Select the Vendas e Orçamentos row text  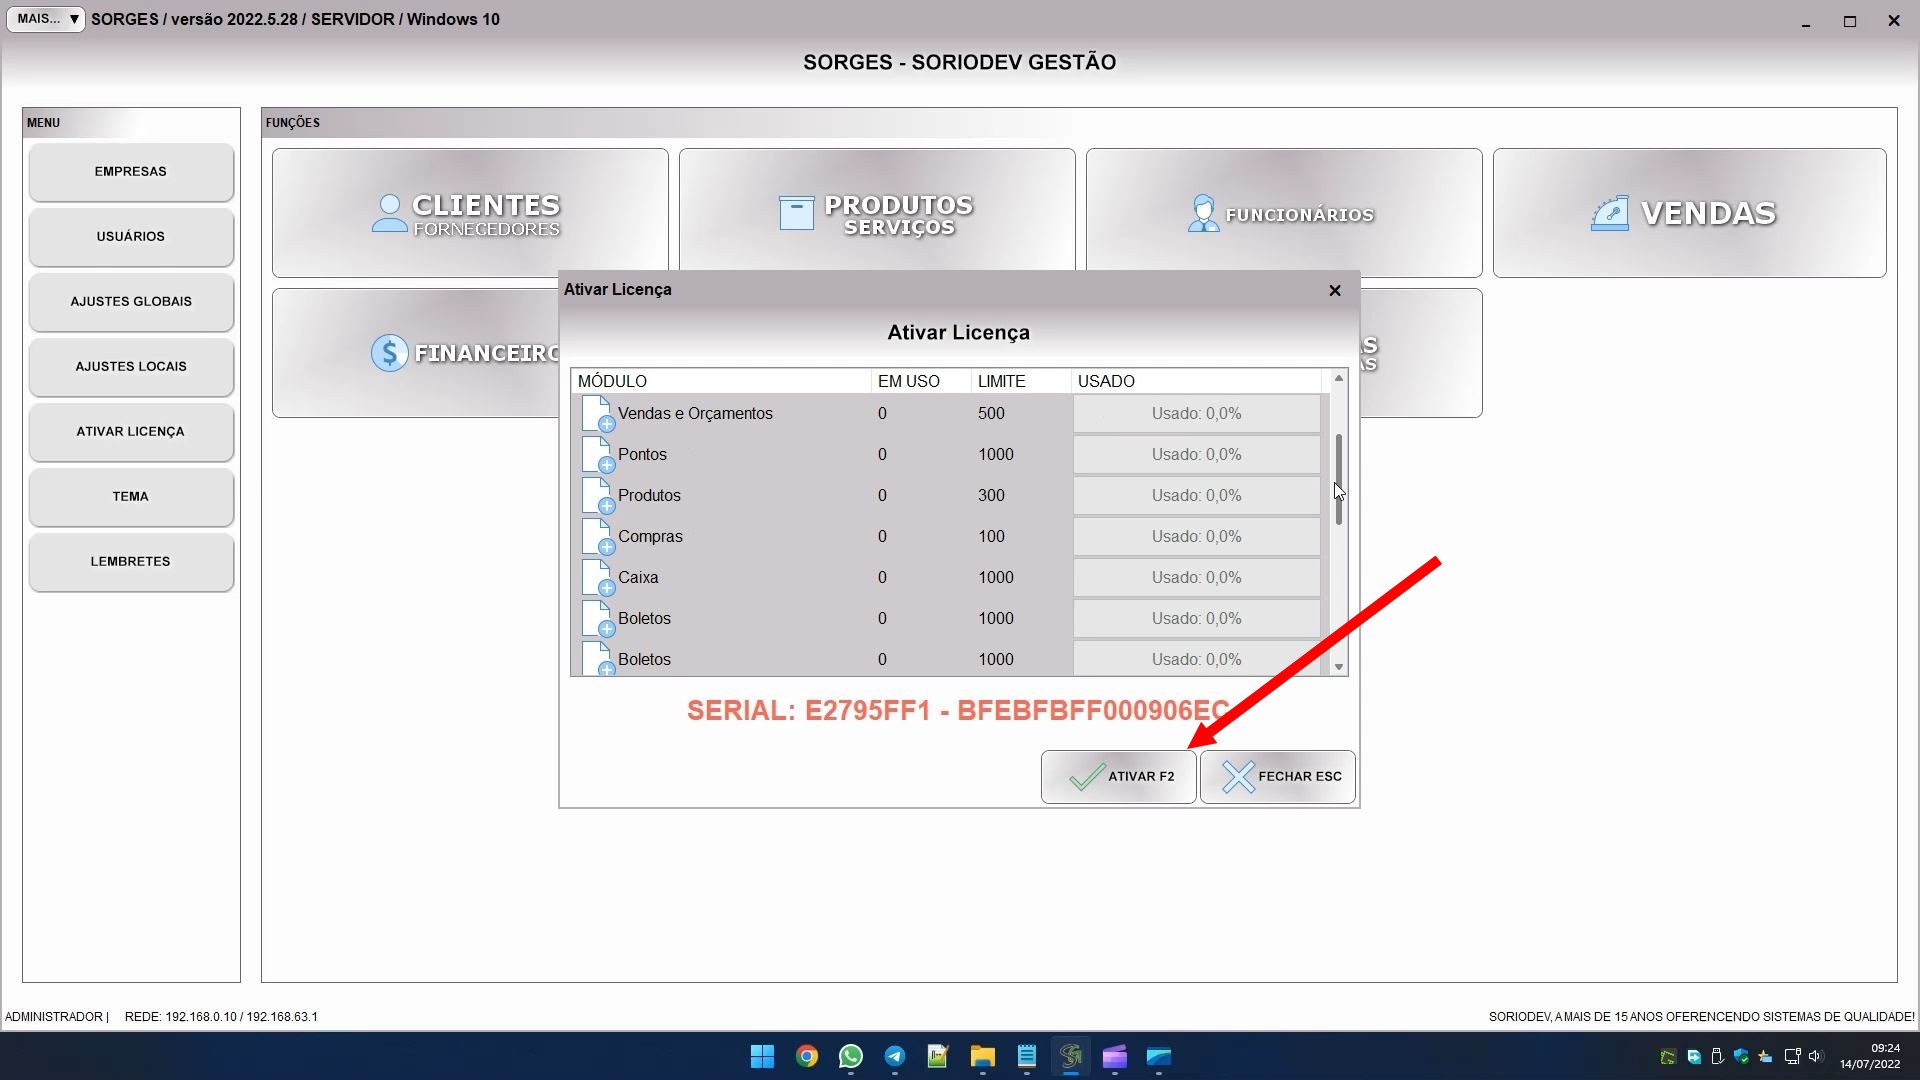[x=695, y=413]
